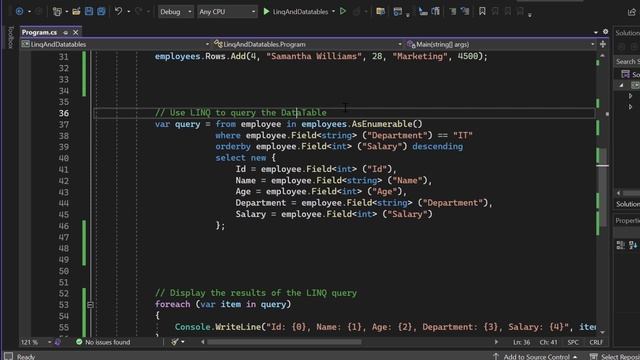The width and height of the screenshot is (640, 360).
Task: Open the code cleanup profile dropdown arrow
Action: (182, 342)
